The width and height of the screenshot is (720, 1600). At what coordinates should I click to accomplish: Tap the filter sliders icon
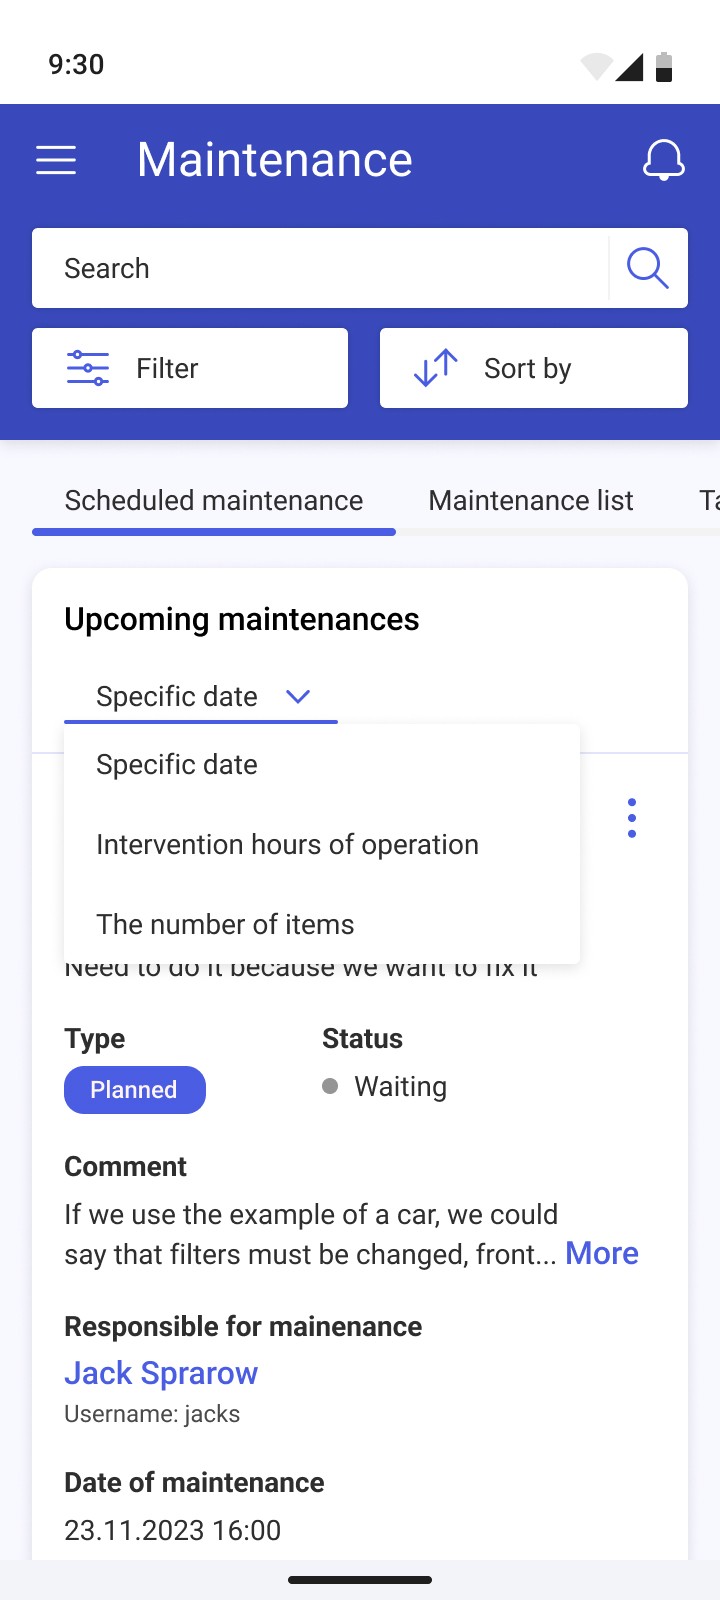pos(88,368)
